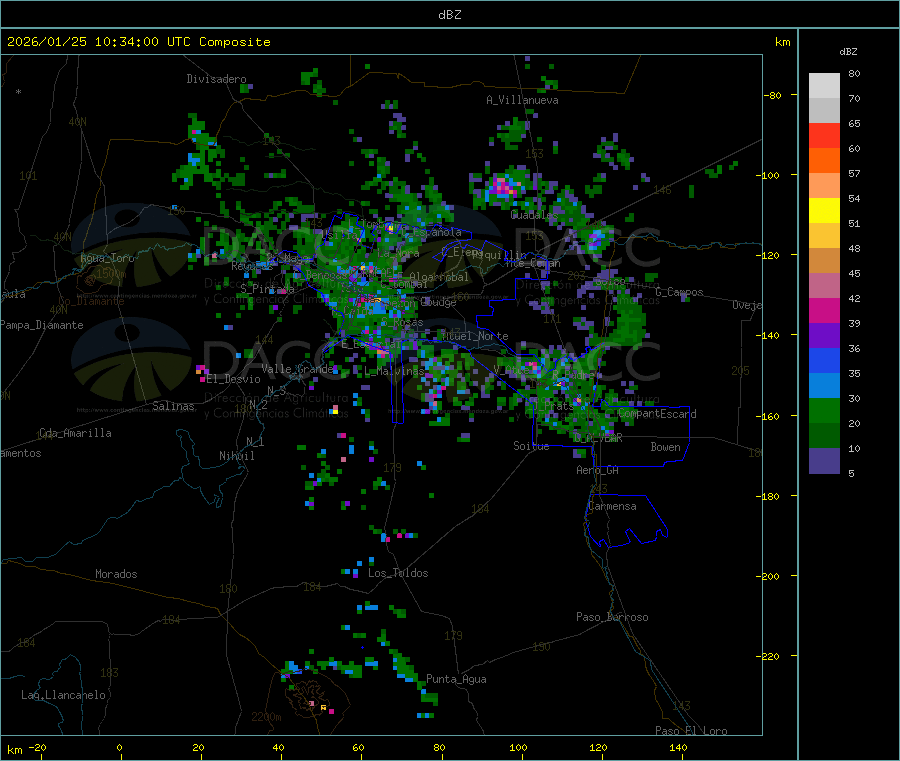Select the 'Guadales' location label
900x761 pixels.
pos(534,215)
